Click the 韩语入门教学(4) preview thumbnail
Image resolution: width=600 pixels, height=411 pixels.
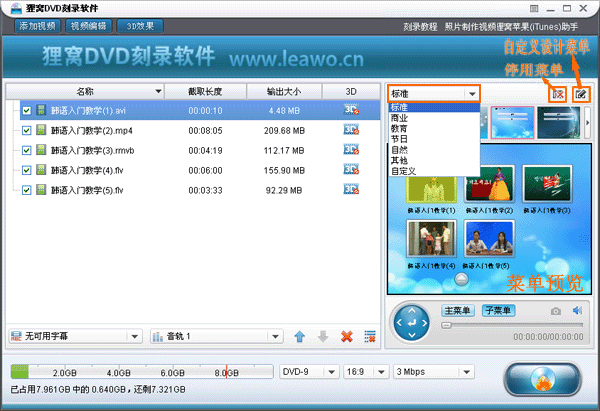click(x=432, y=238)
